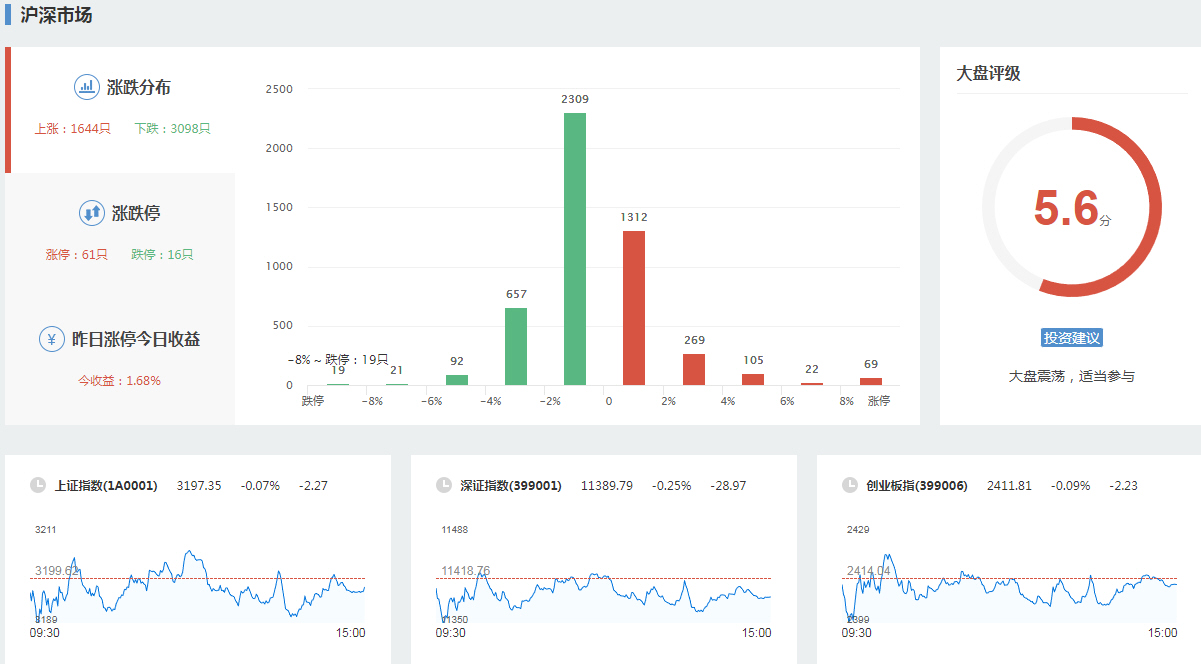
Task: Click the yen icon beside 昨日涨停今日收益
Action: coord(52,339)
